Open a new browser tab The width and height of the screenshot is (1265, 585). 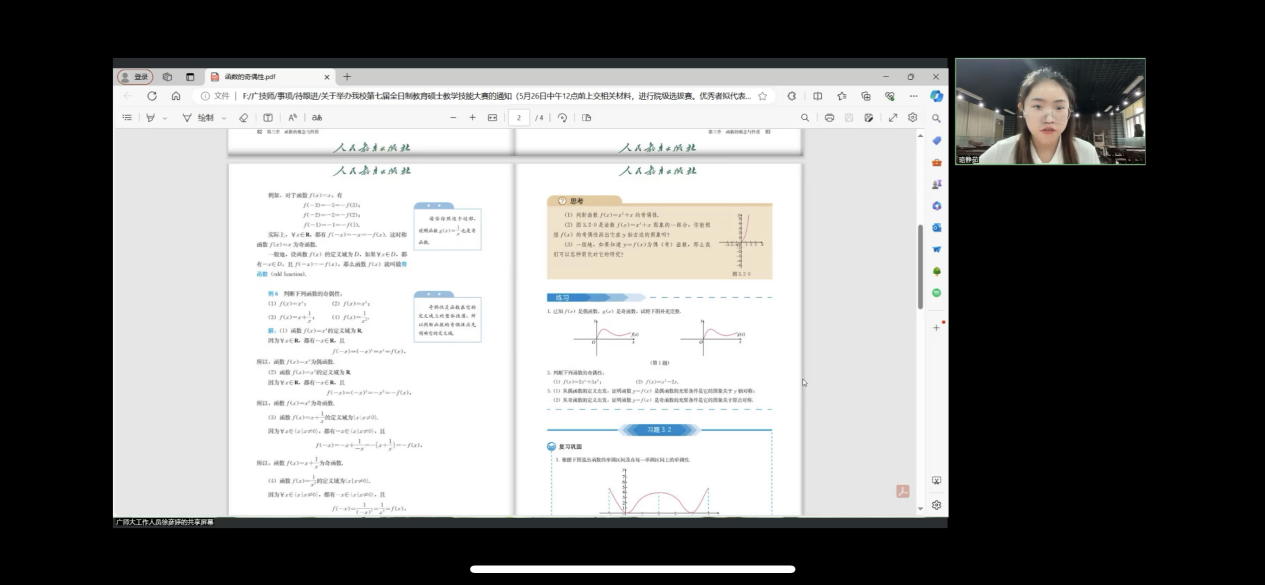pyautogui.click(x=347, y=77)
